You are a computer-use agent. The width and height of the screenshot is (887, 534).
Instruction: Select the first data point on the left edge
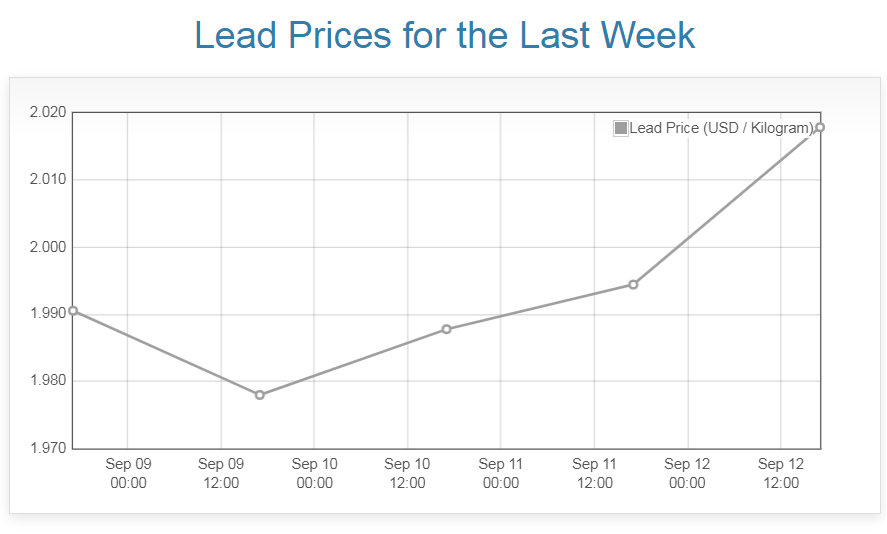pyautogui.click(x=73, y=311)
